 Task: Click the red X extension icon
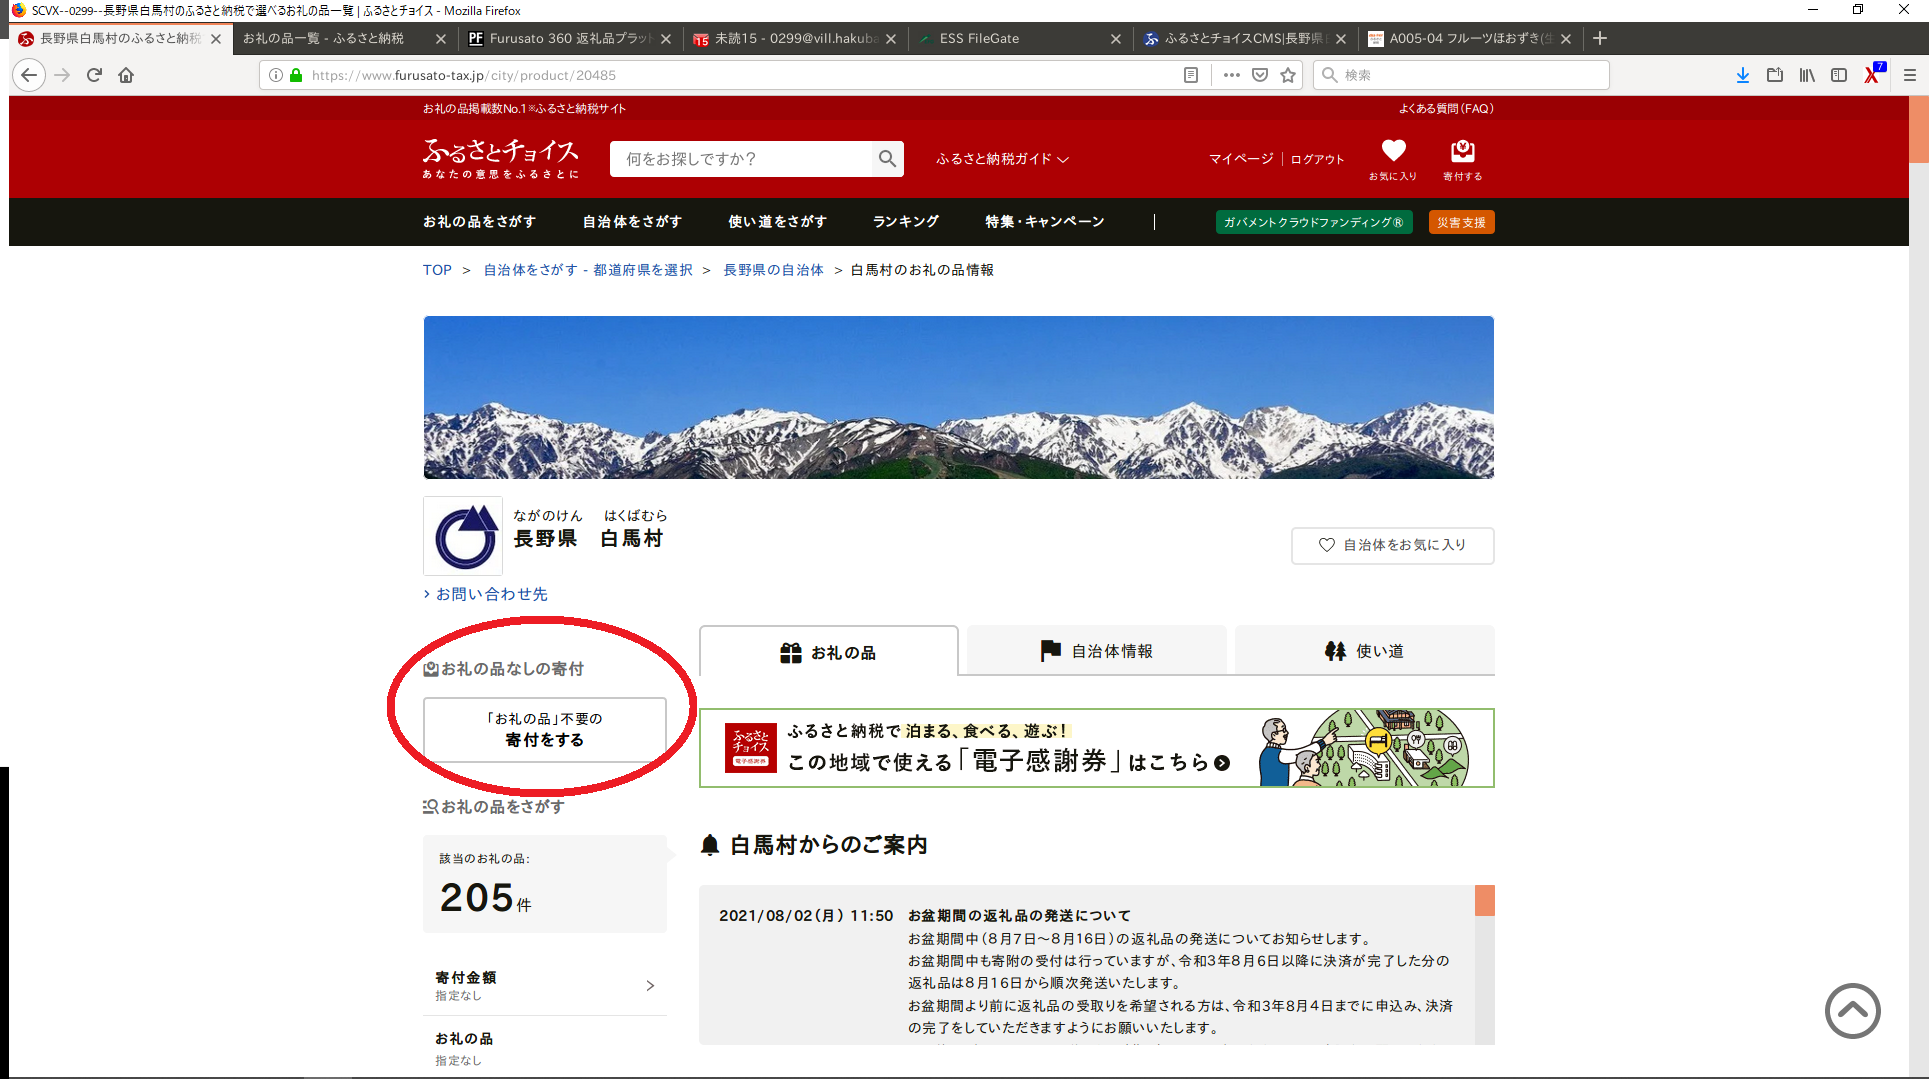(x=1873, y=75)
